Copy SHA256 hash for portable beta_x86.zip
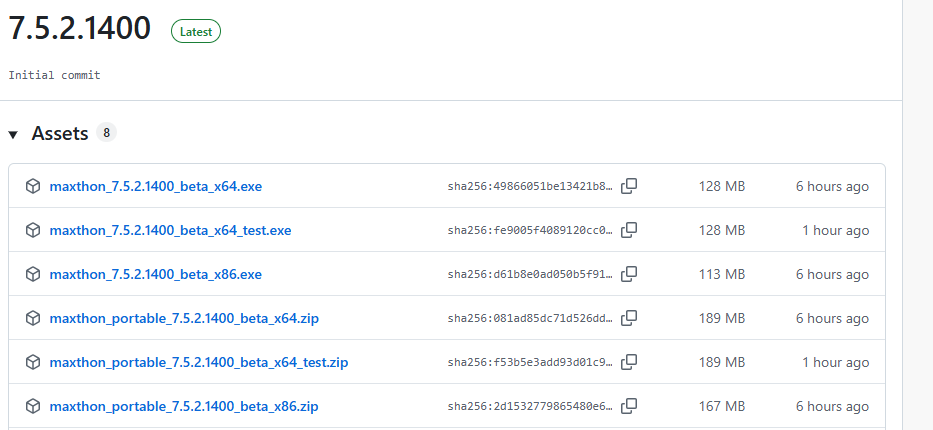Image resolution: width=933 pixels, height=430 pixels. coord(629,406)
